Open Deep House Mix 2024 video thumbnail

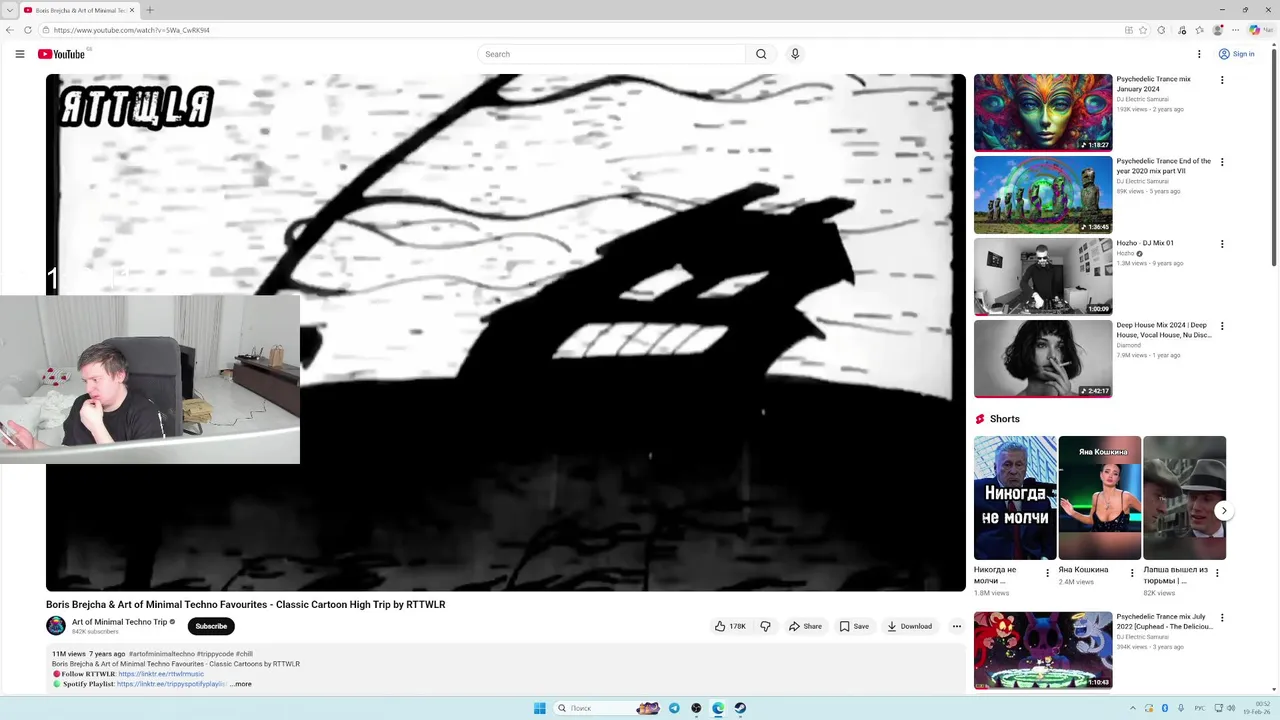pos(1043,358)
